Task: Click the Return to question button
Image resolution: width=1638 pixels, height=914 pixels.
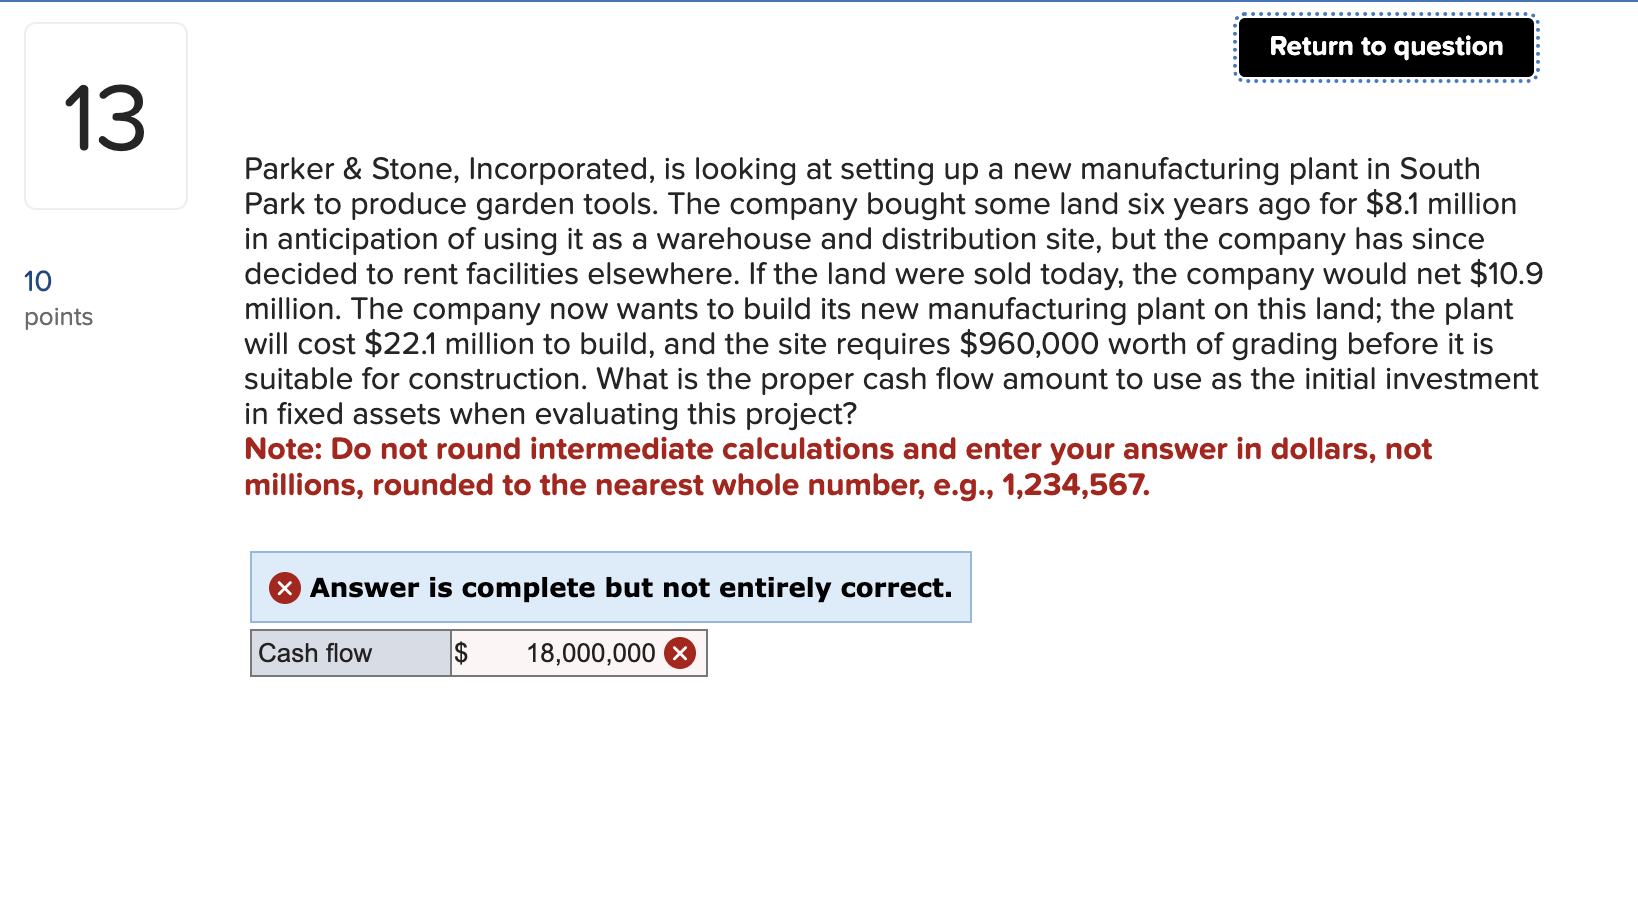Action: pyautogui.click(x=1386, y=46)
